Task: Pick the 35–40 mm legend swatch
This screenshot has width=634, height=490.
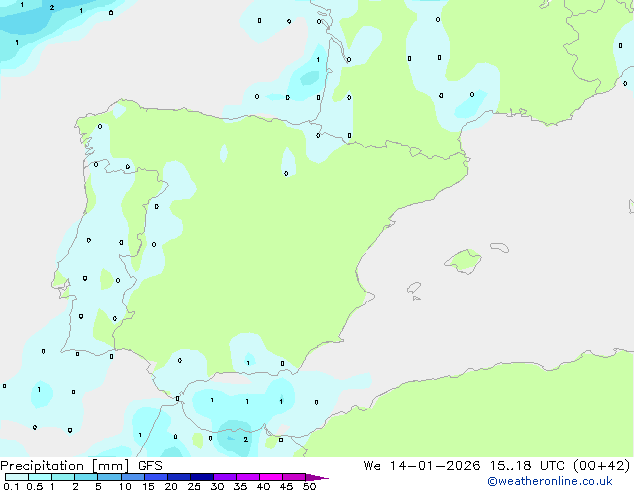Action: tap(247, 477)
